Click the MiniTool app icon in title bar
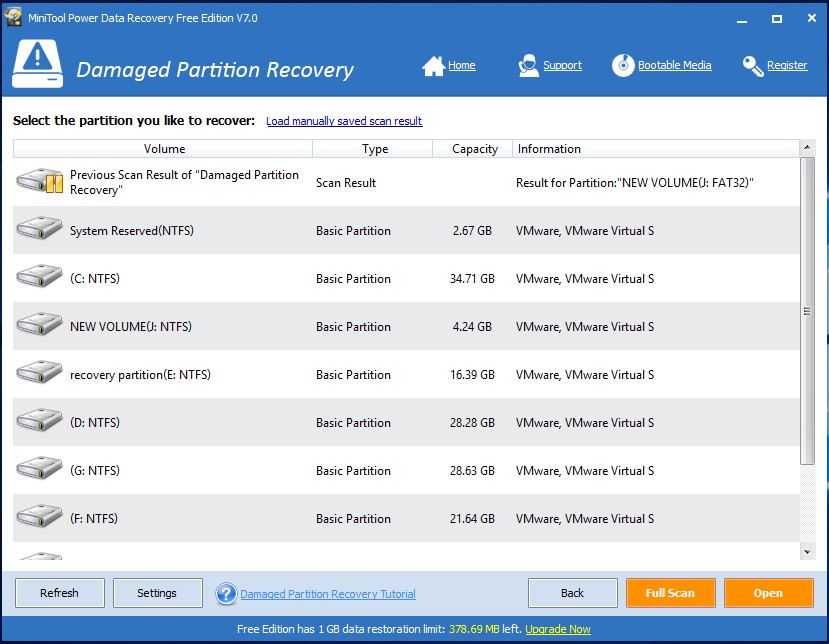829x644 pixels. 13,17
